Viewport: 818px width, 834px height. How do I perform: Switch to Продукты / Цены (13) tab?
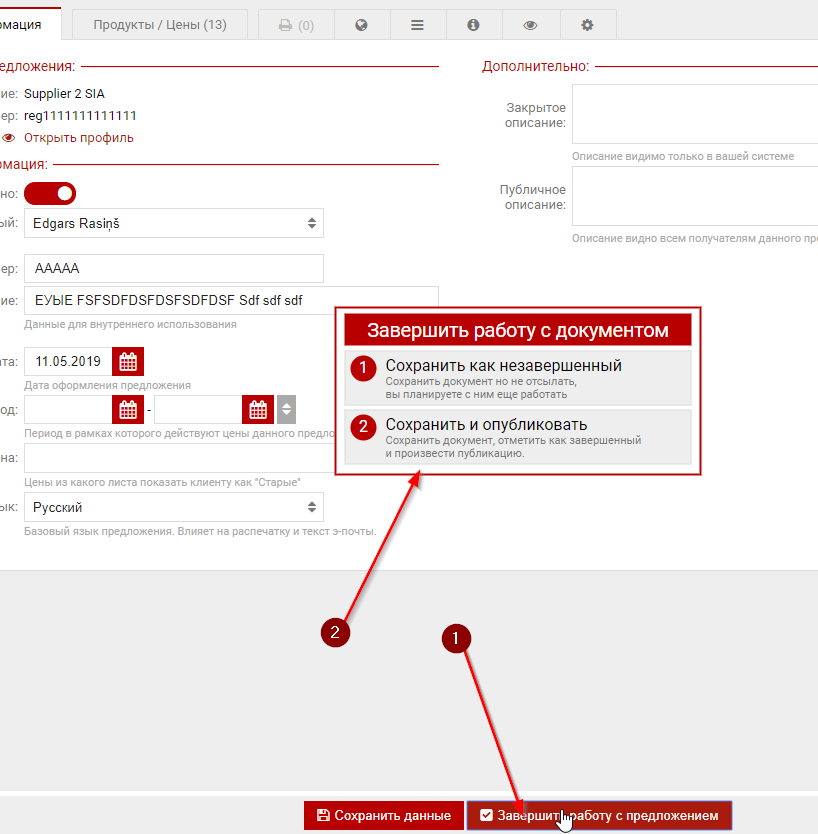160,25
